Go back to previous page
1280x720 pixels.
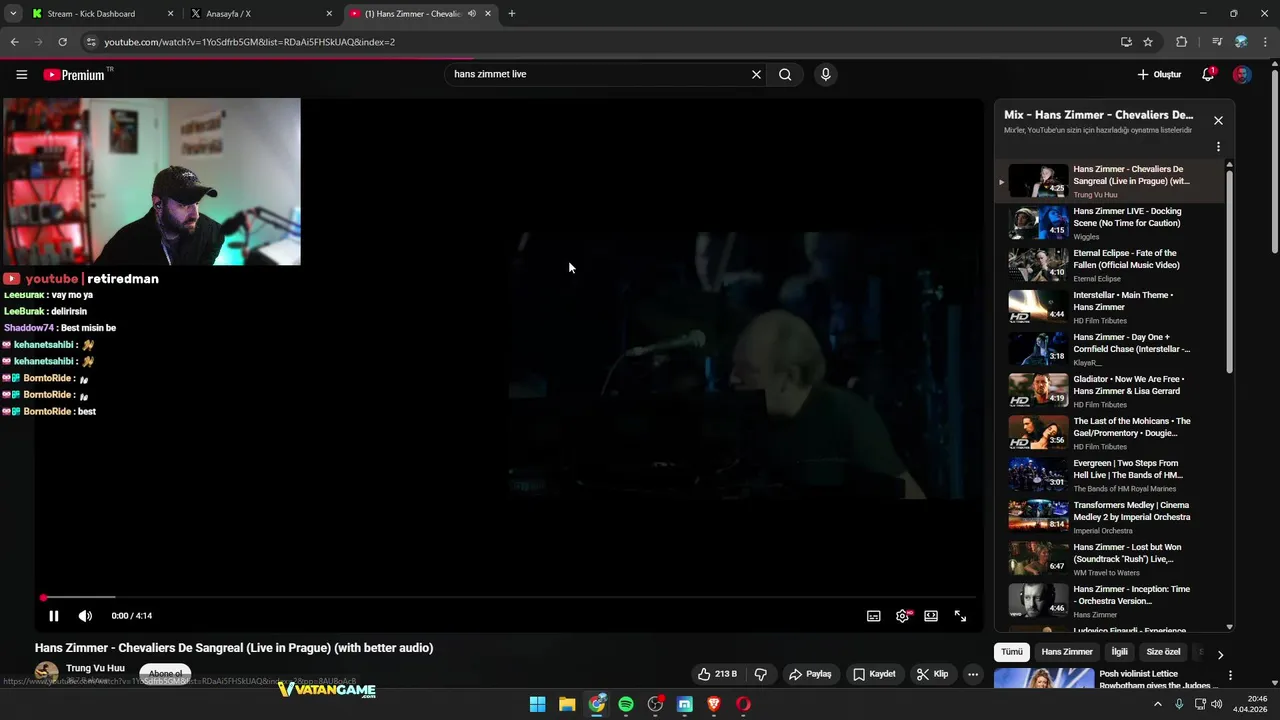click(14, 42)
